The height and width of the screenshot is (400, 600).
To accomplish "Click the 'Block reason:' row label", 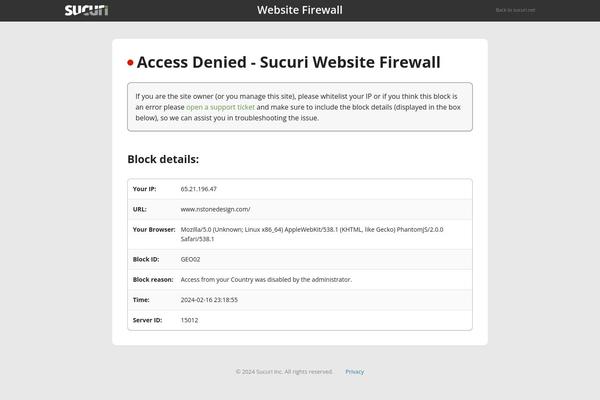I will click(x=153, y=279).
